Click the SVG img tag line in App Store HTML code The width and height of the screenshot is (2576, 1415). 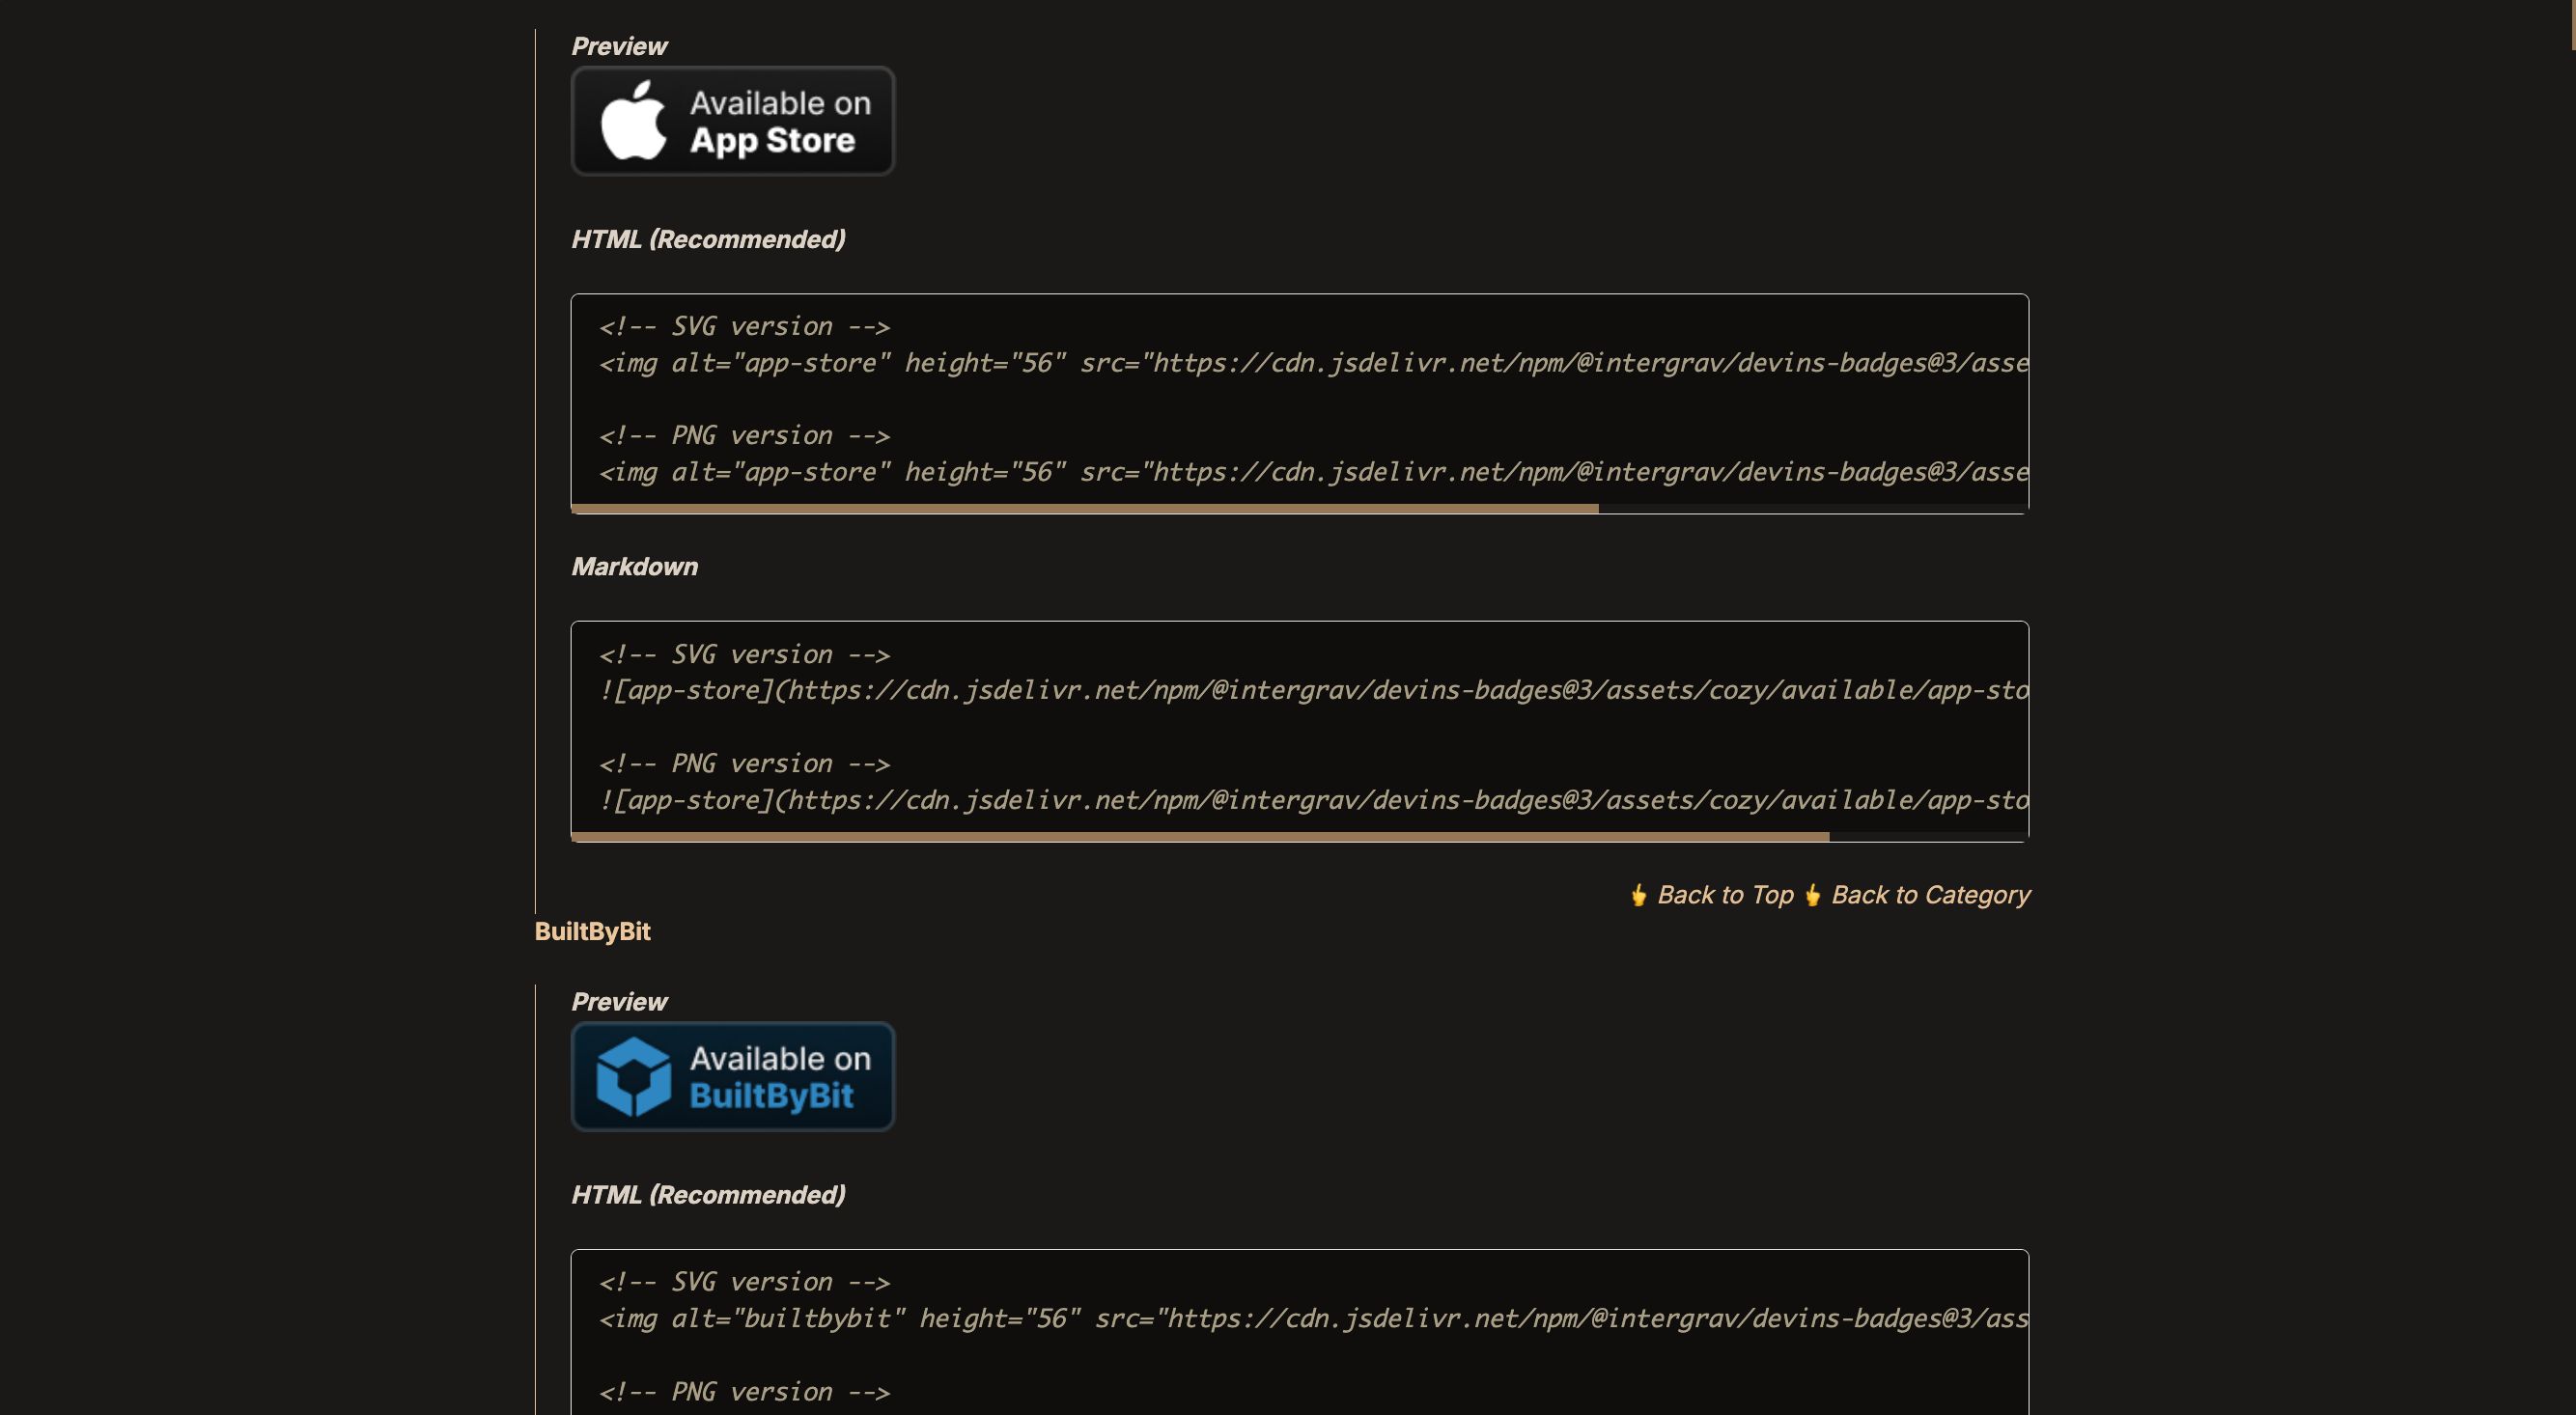pos(1313,363)
